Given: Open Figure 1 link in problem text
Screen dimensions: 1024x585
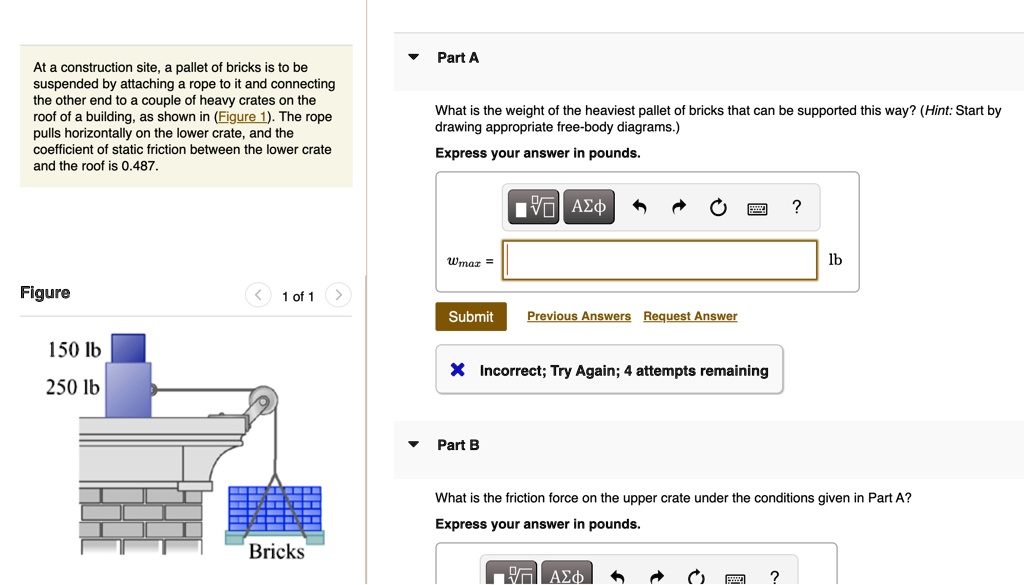Looking at the screenshot, I should click(x=242, y=117).
